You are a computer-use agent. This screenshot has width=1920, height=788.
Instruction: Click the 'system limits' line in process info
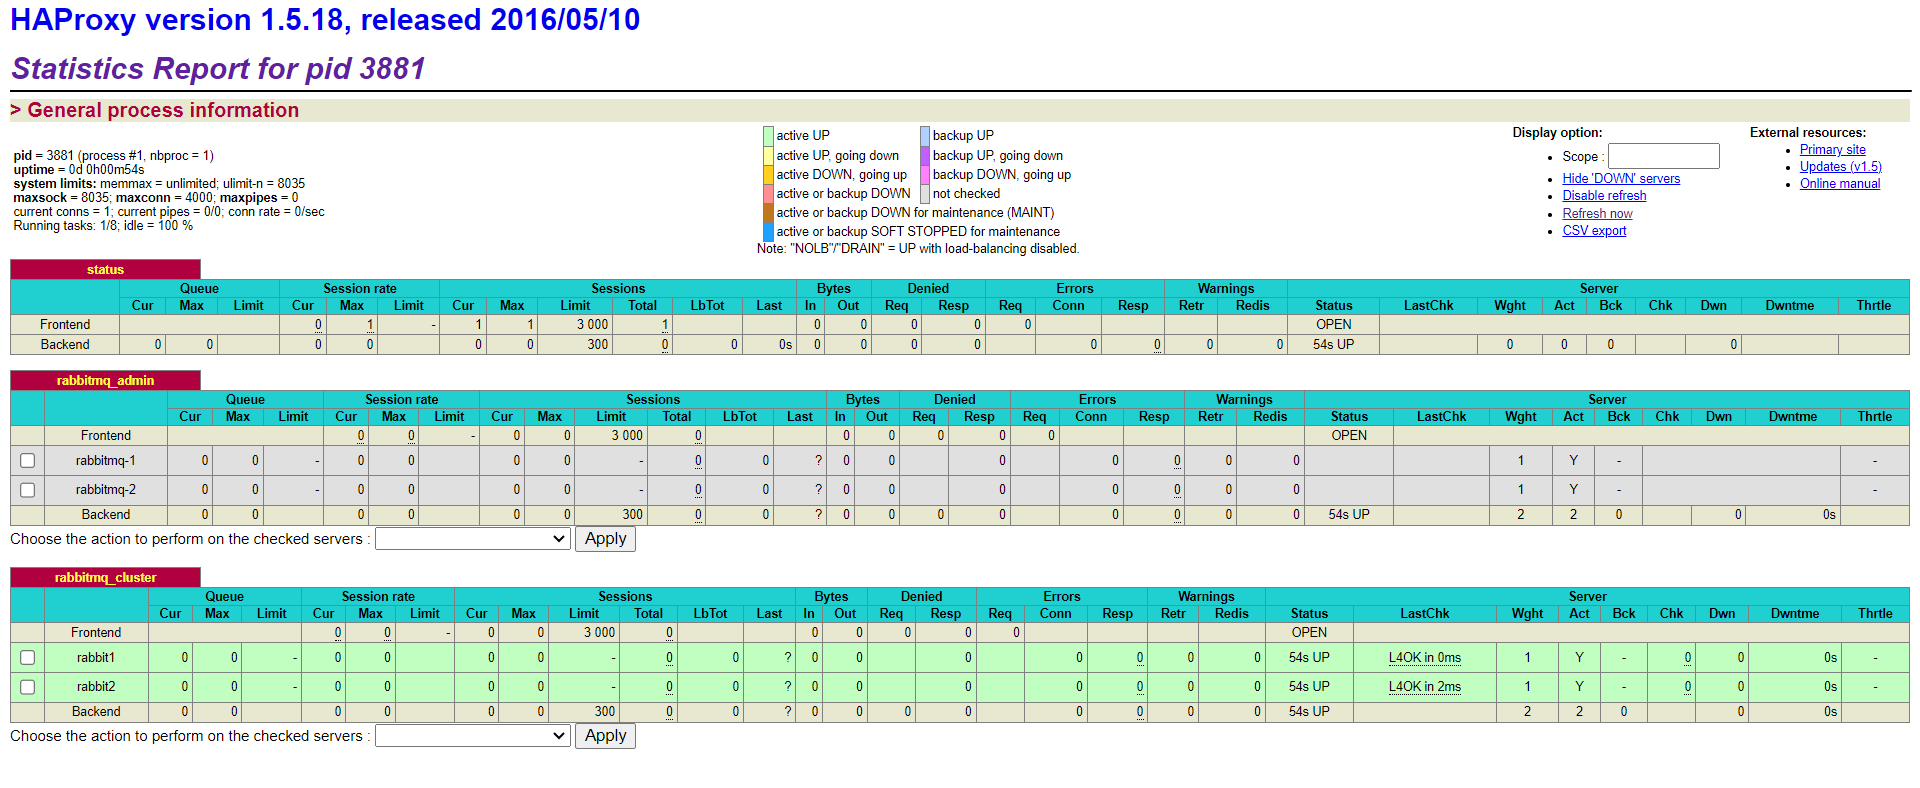pyautogui.click(x=159, y=184)
